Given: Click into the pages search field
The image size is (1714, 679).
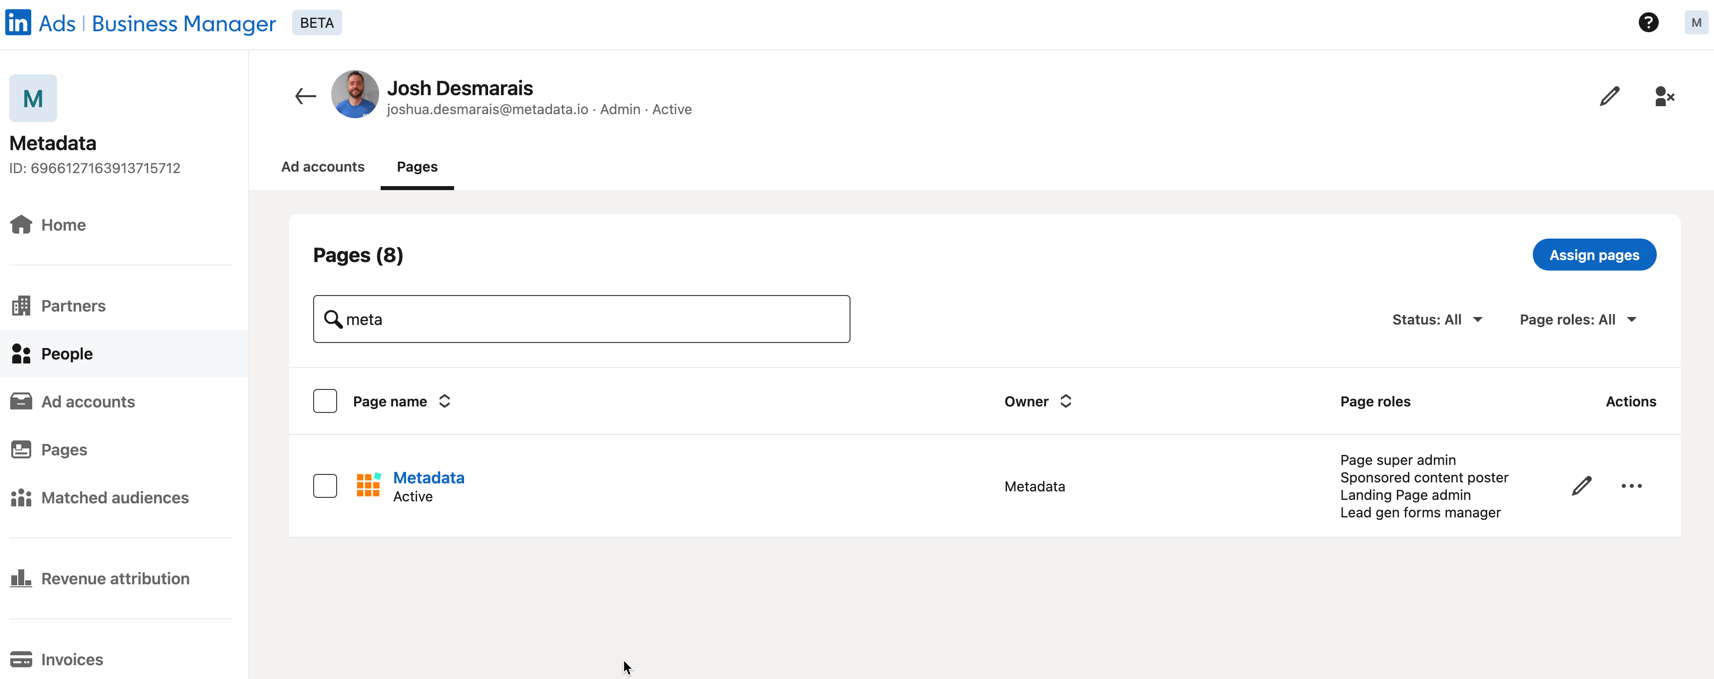Looking at the screenshot, I should [x=590, y=319].
